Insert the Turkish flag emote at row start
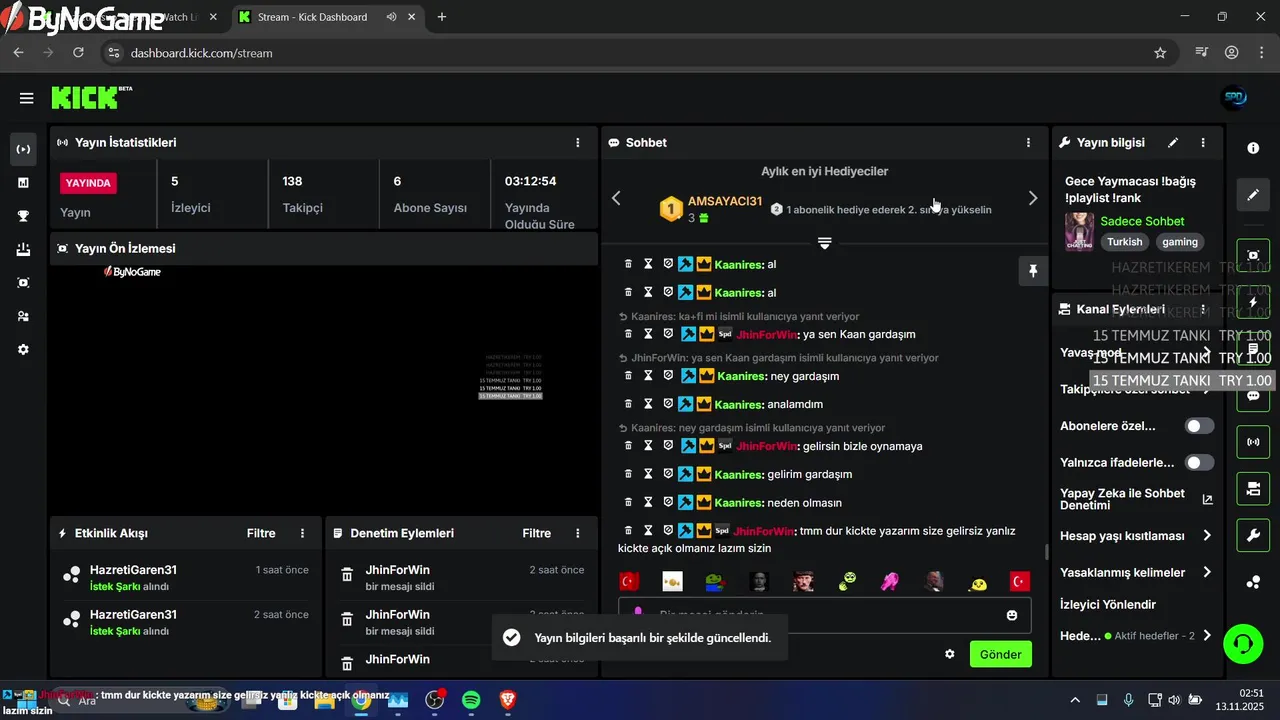This screenshot has height=720, width=1280. click(x=629, y=581)
